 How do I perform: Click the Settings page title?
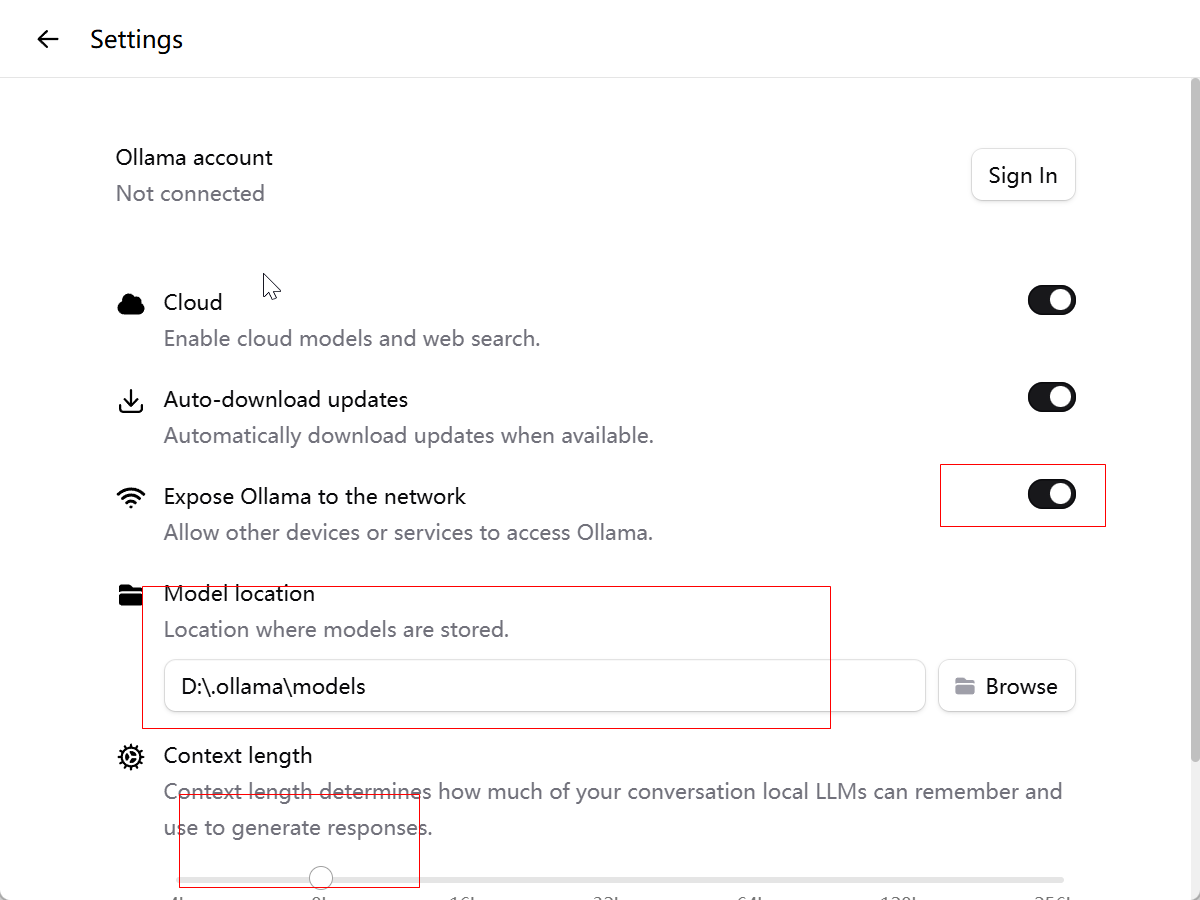[x=137, y=39]
